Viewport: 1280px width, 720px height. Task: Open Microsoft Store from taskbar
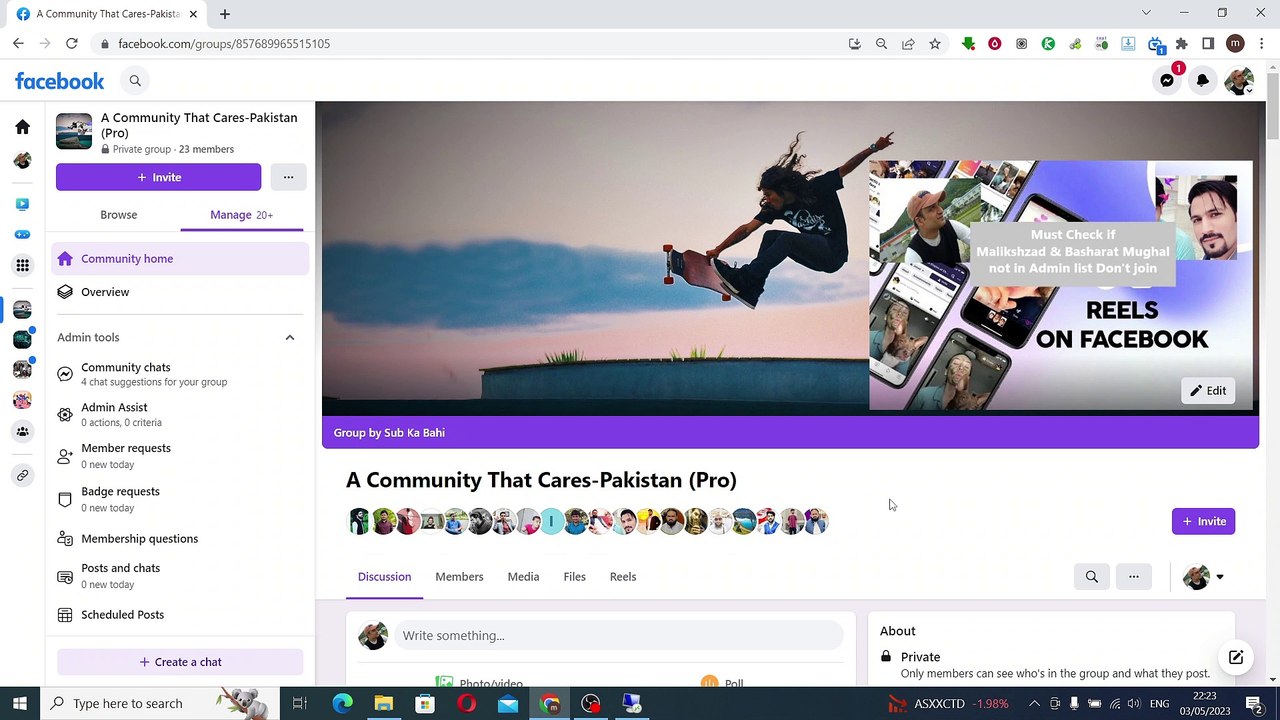425,704
